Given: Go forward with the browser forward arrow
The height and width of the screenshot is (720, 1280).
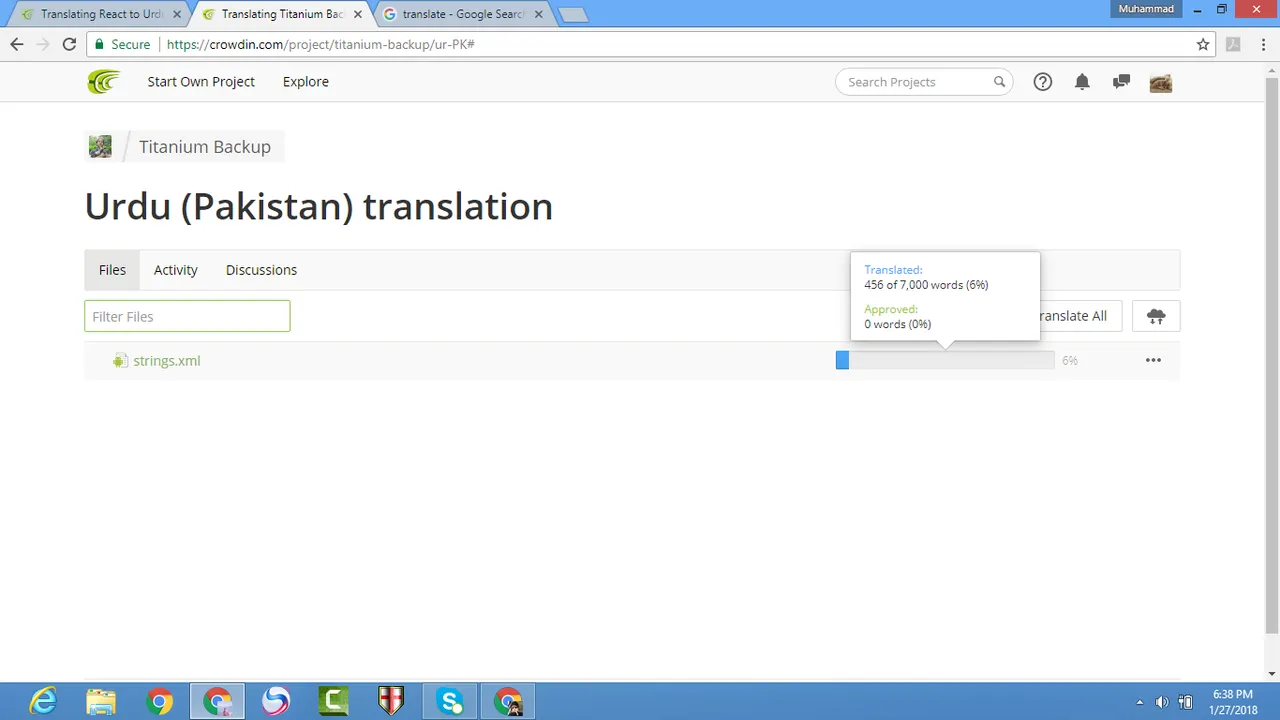Looking at the screenshot, I should pos(43,44).
